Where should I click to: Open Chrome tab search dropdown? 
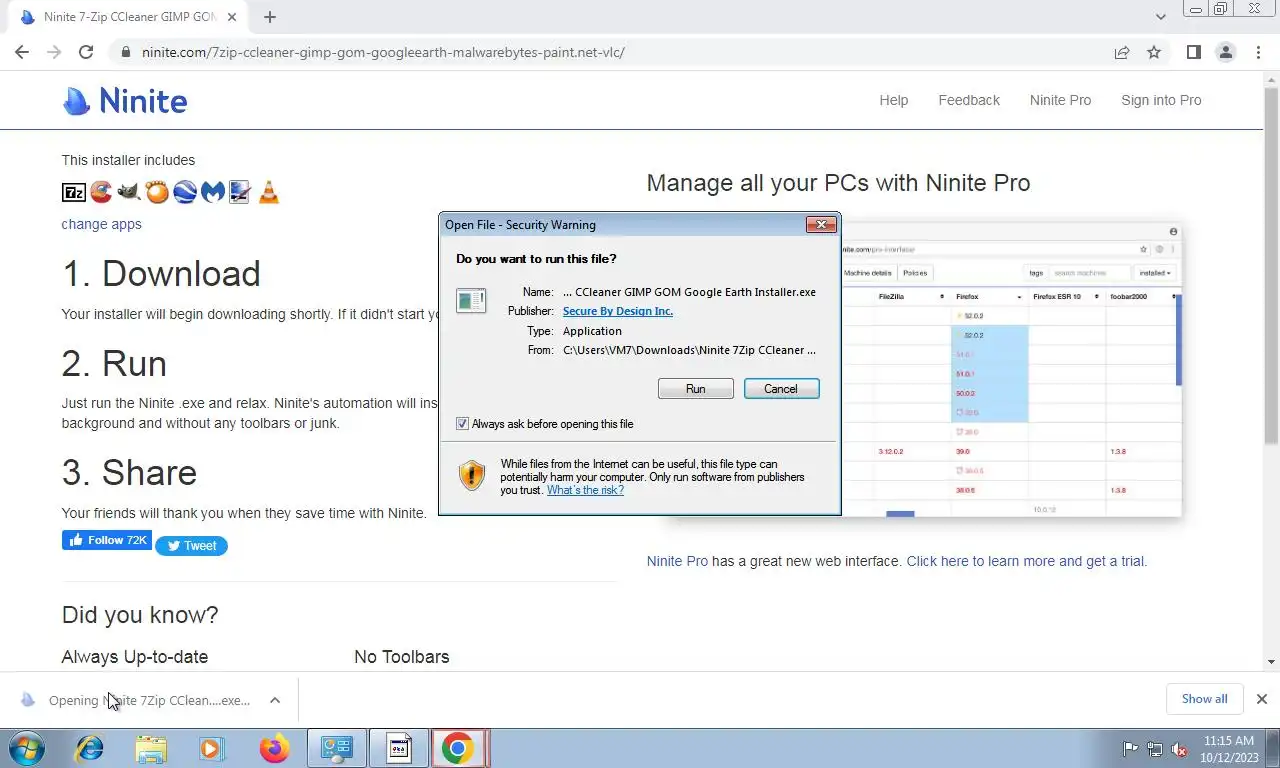(1161, 17)
